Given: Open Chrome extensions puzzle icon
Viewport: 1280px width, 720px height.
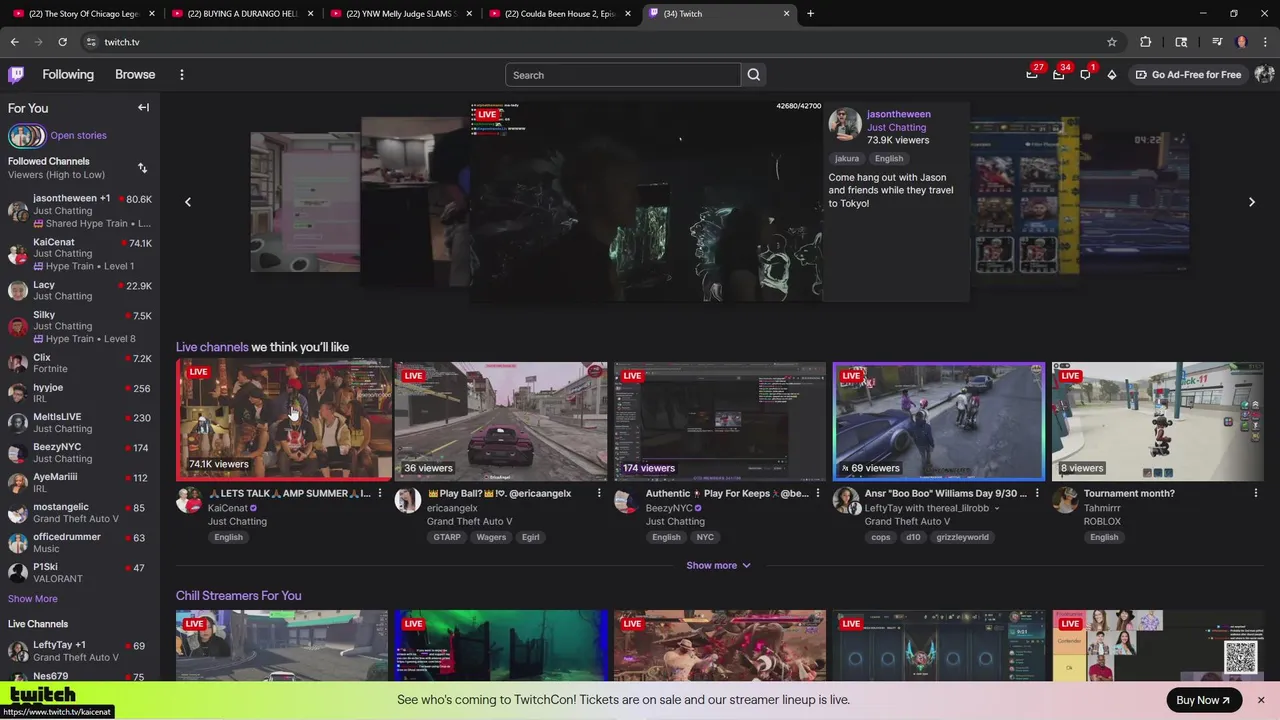Looking at the screenshot, I should click(x=1146, y=42).
